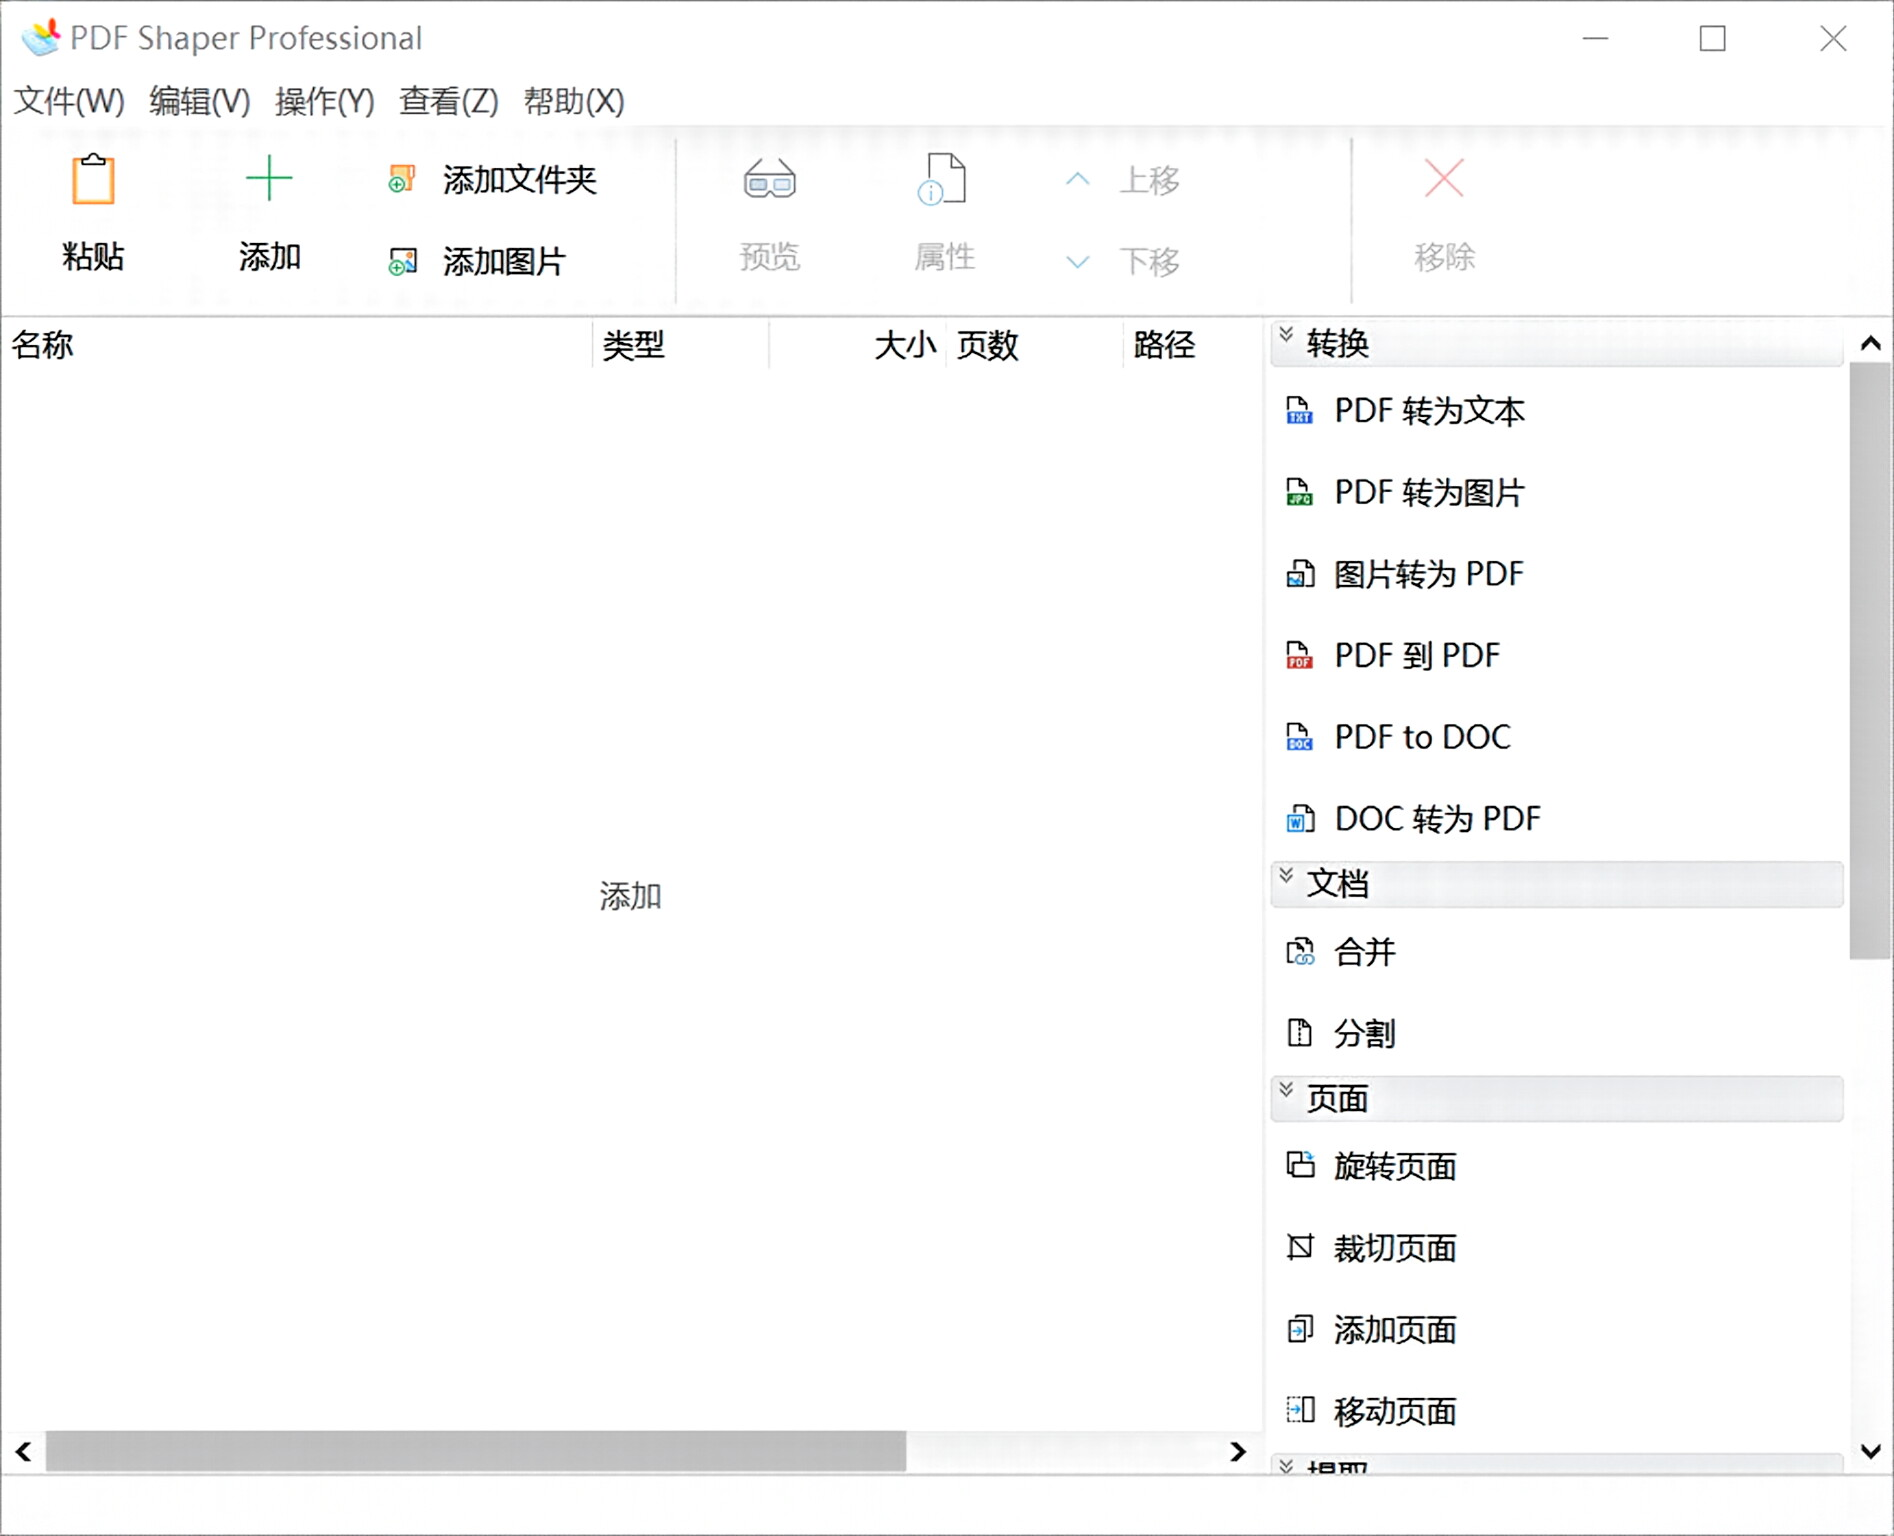Open the 查看(Z) menu
The width and height of the screenshot is (1894, 1536).
click(x=448, y=101)
